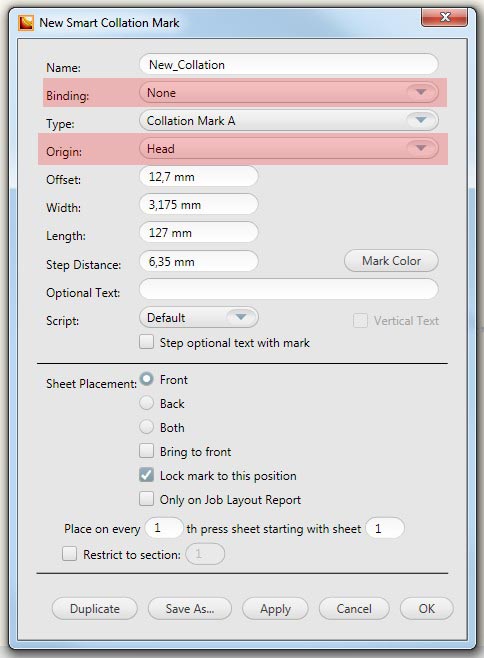
Task: Enable Step optional text with mark
Action: (147, 342)
